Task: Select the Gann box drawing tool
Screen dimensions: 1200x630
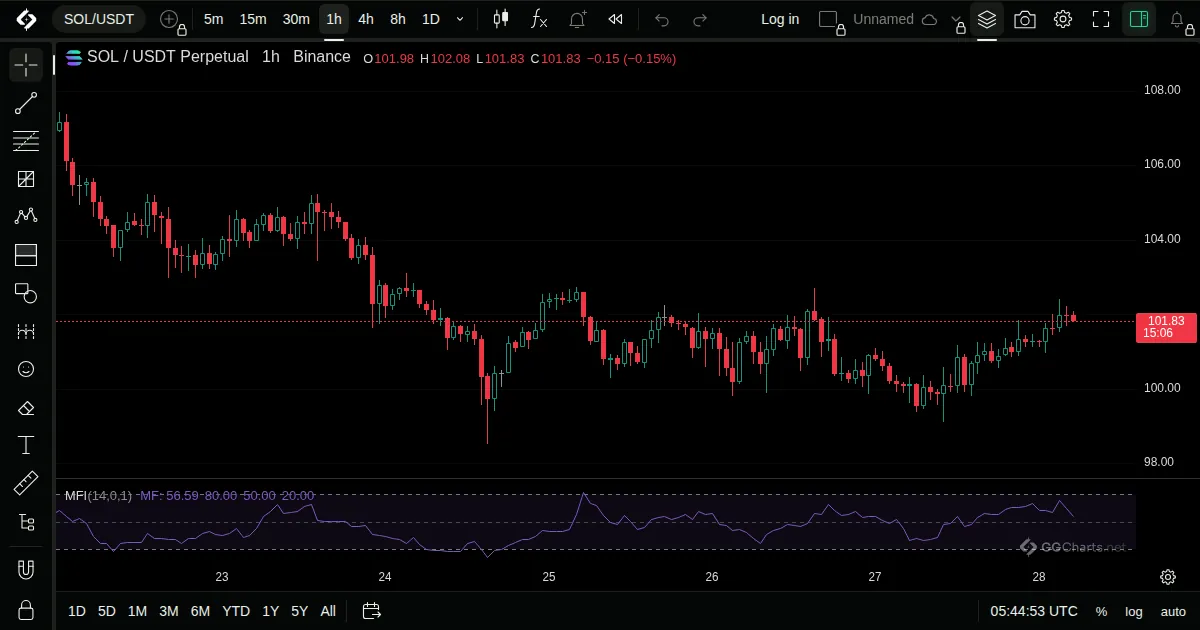Action: 26,179
